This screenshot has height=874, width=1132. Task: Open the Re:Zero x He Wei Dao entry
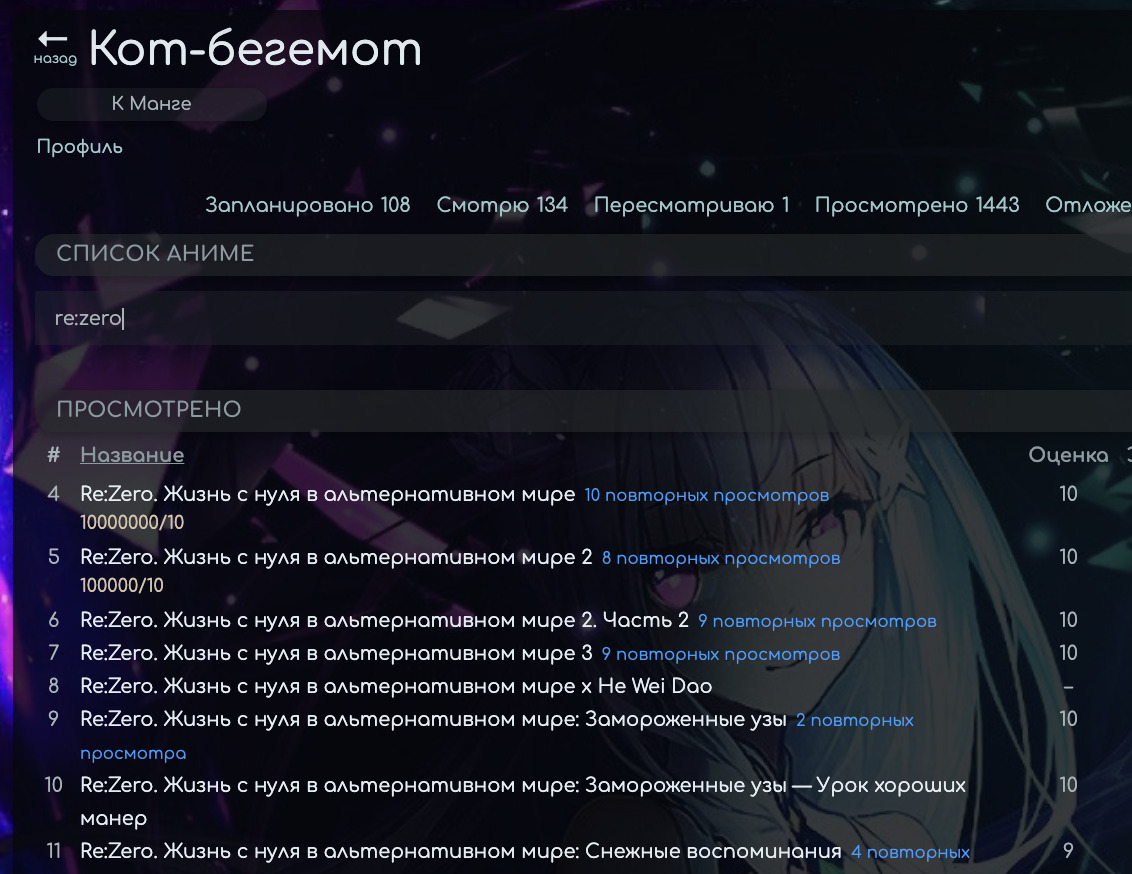[396, 686]
